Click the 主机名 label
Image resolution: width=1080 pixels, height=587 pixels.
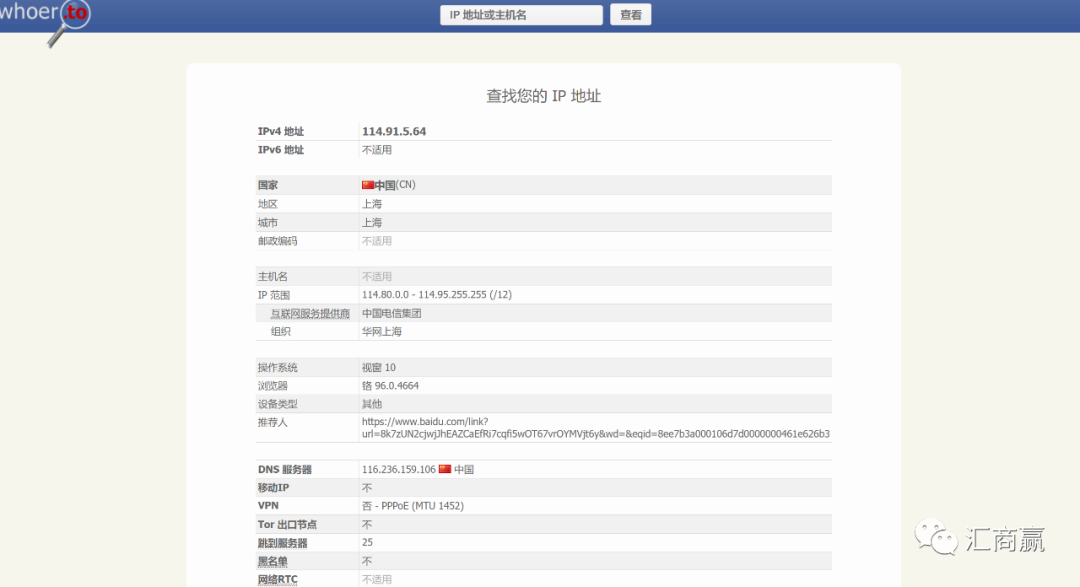(x=273, y=276)
